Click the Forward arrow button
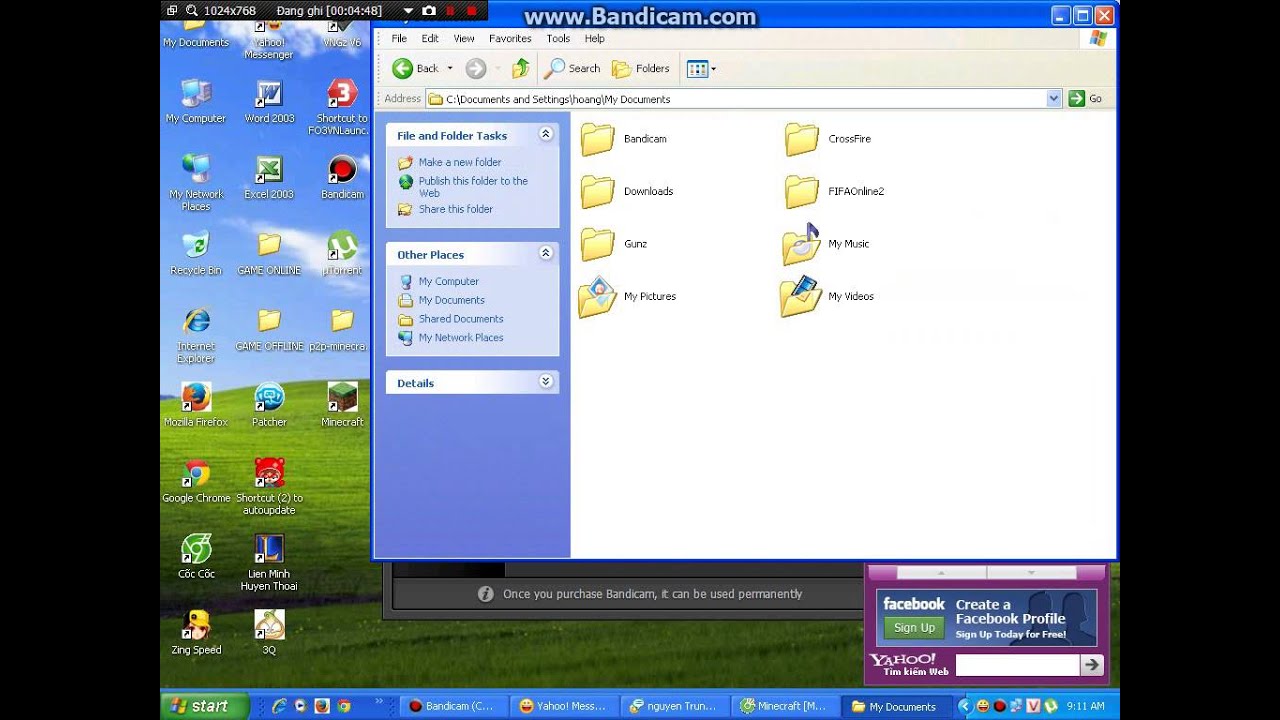The height and width of the screenshot is (720, 1280). pos(476,68)
